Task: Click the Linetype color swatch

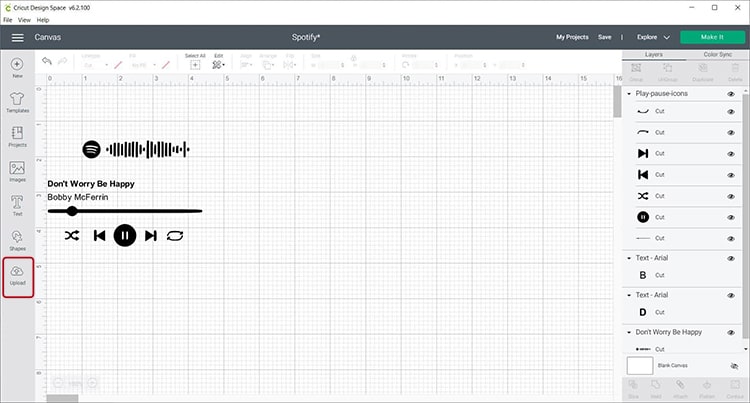Action: pos(118,65)
